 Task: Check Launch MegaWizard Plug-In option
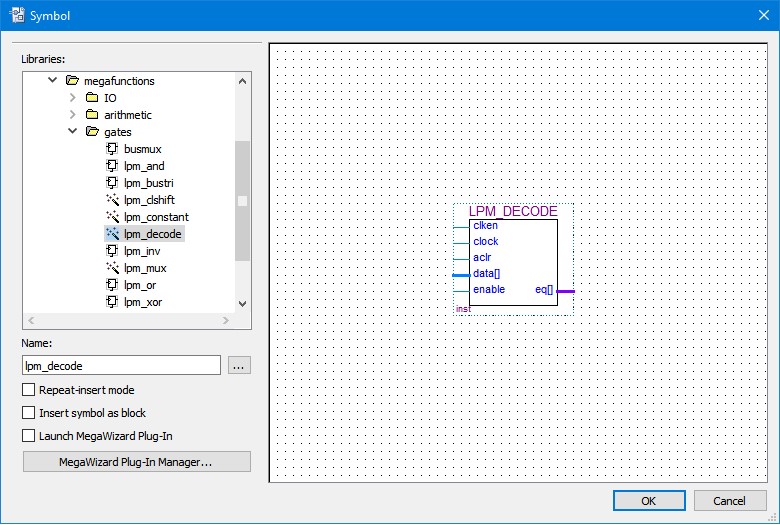(29, 436)
